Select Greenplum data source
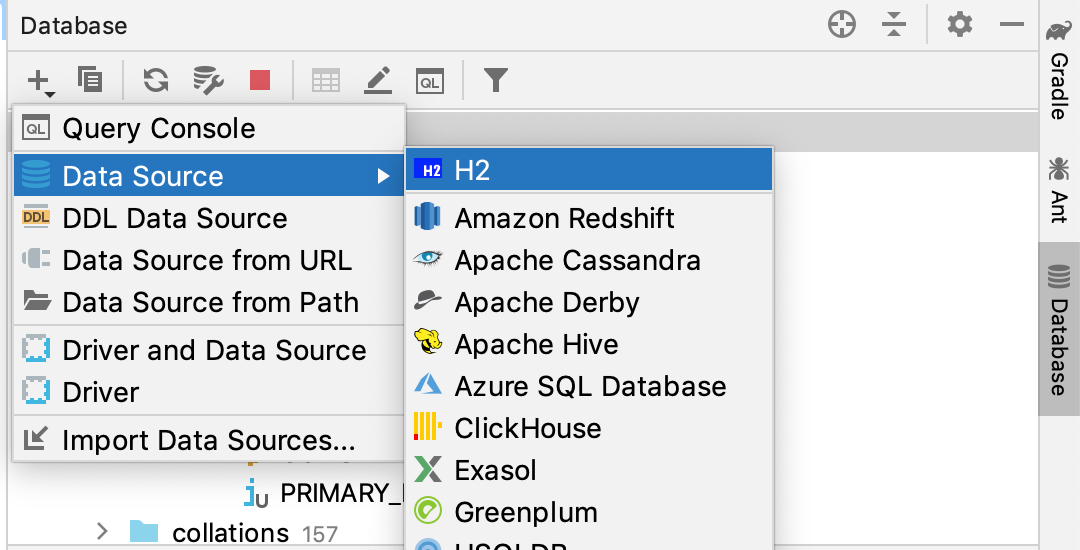1080x550 pixels. coord(589,512)
